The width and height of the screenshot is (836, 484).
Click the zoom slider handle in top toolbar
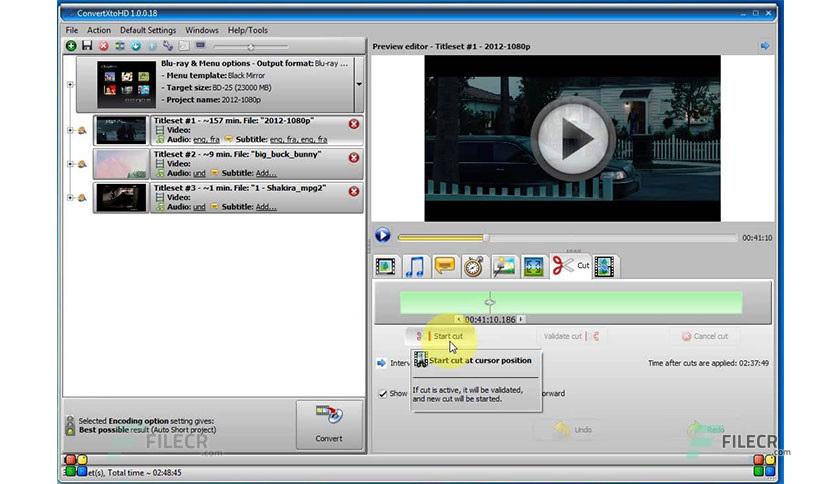251,47
